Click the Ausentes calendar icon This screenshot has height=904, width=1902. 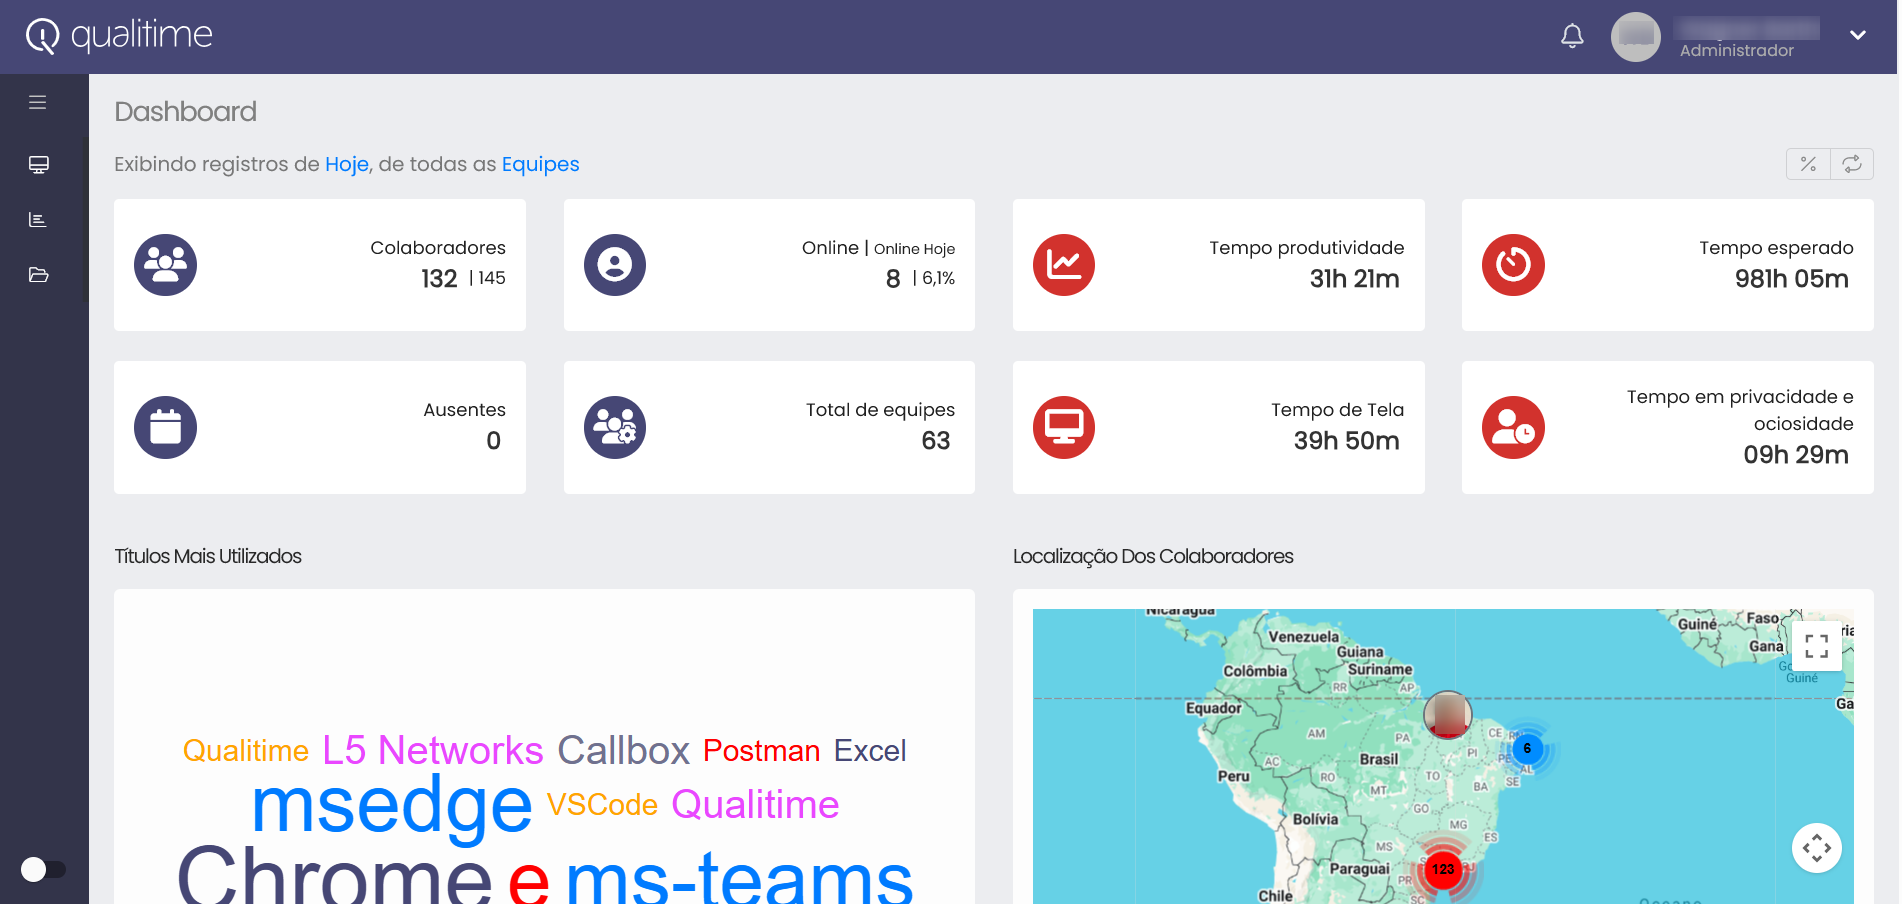pyautogui.click(x=166, y=427)
